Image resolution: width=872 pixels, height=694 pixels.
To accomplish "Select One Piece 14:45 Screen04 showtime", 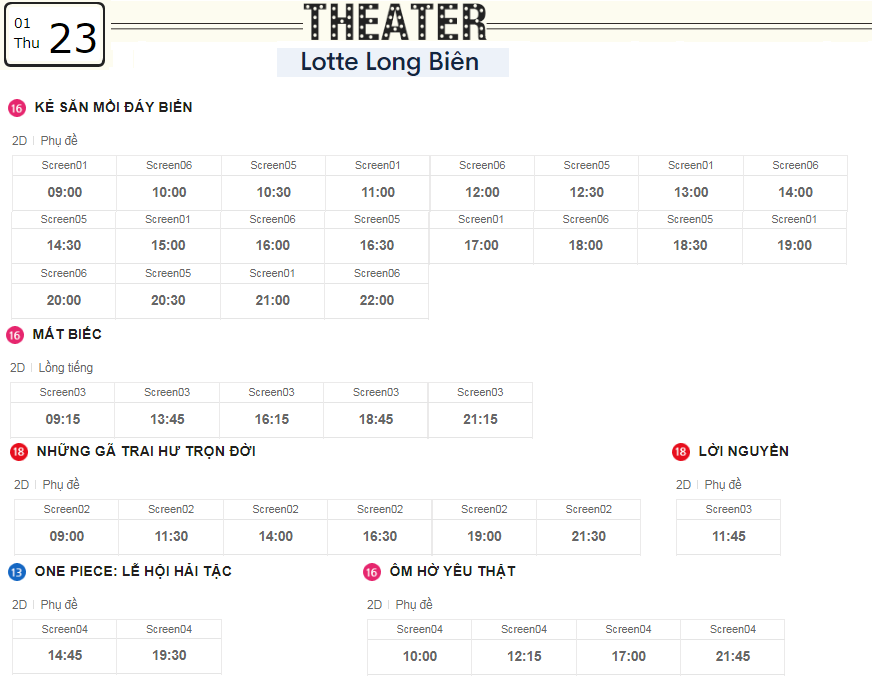I will [x=65, y=647].
